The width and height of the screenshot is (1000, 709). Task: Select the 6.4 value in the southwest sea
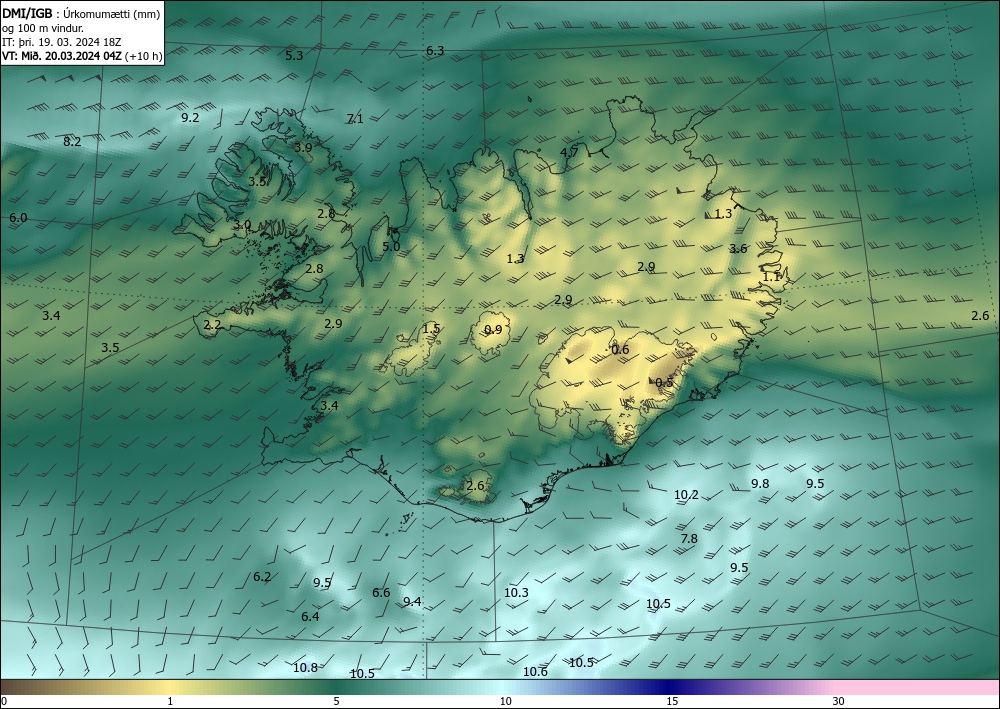coord(310,617)
